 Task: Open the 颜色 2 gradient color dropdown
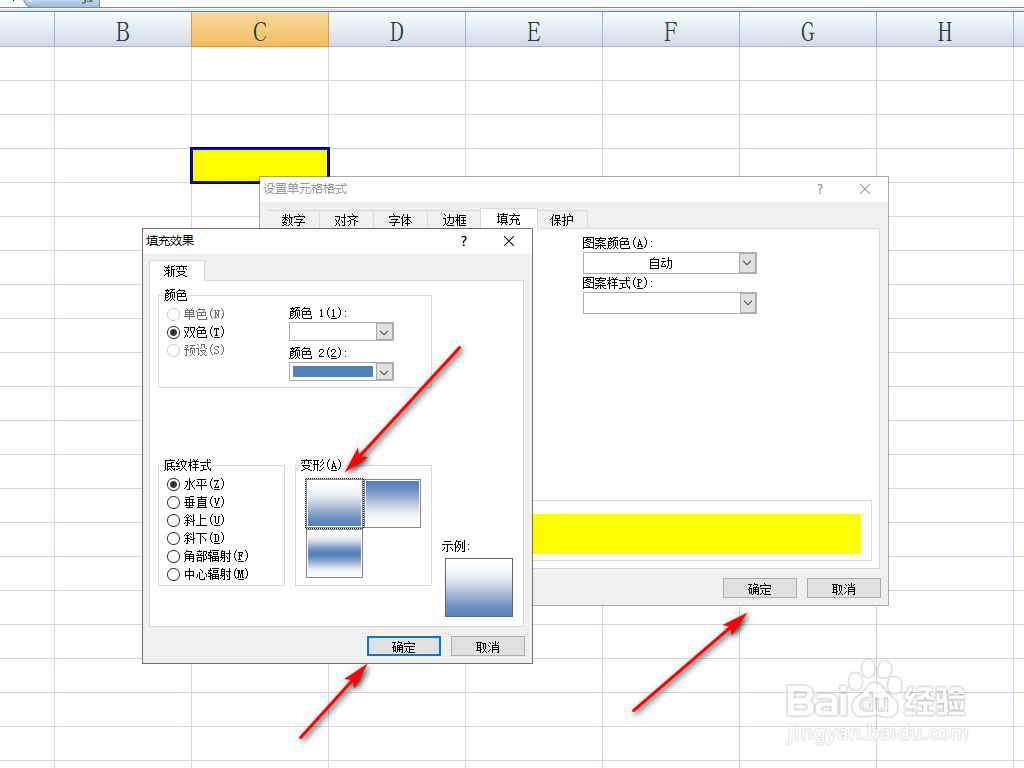[383, 371]
